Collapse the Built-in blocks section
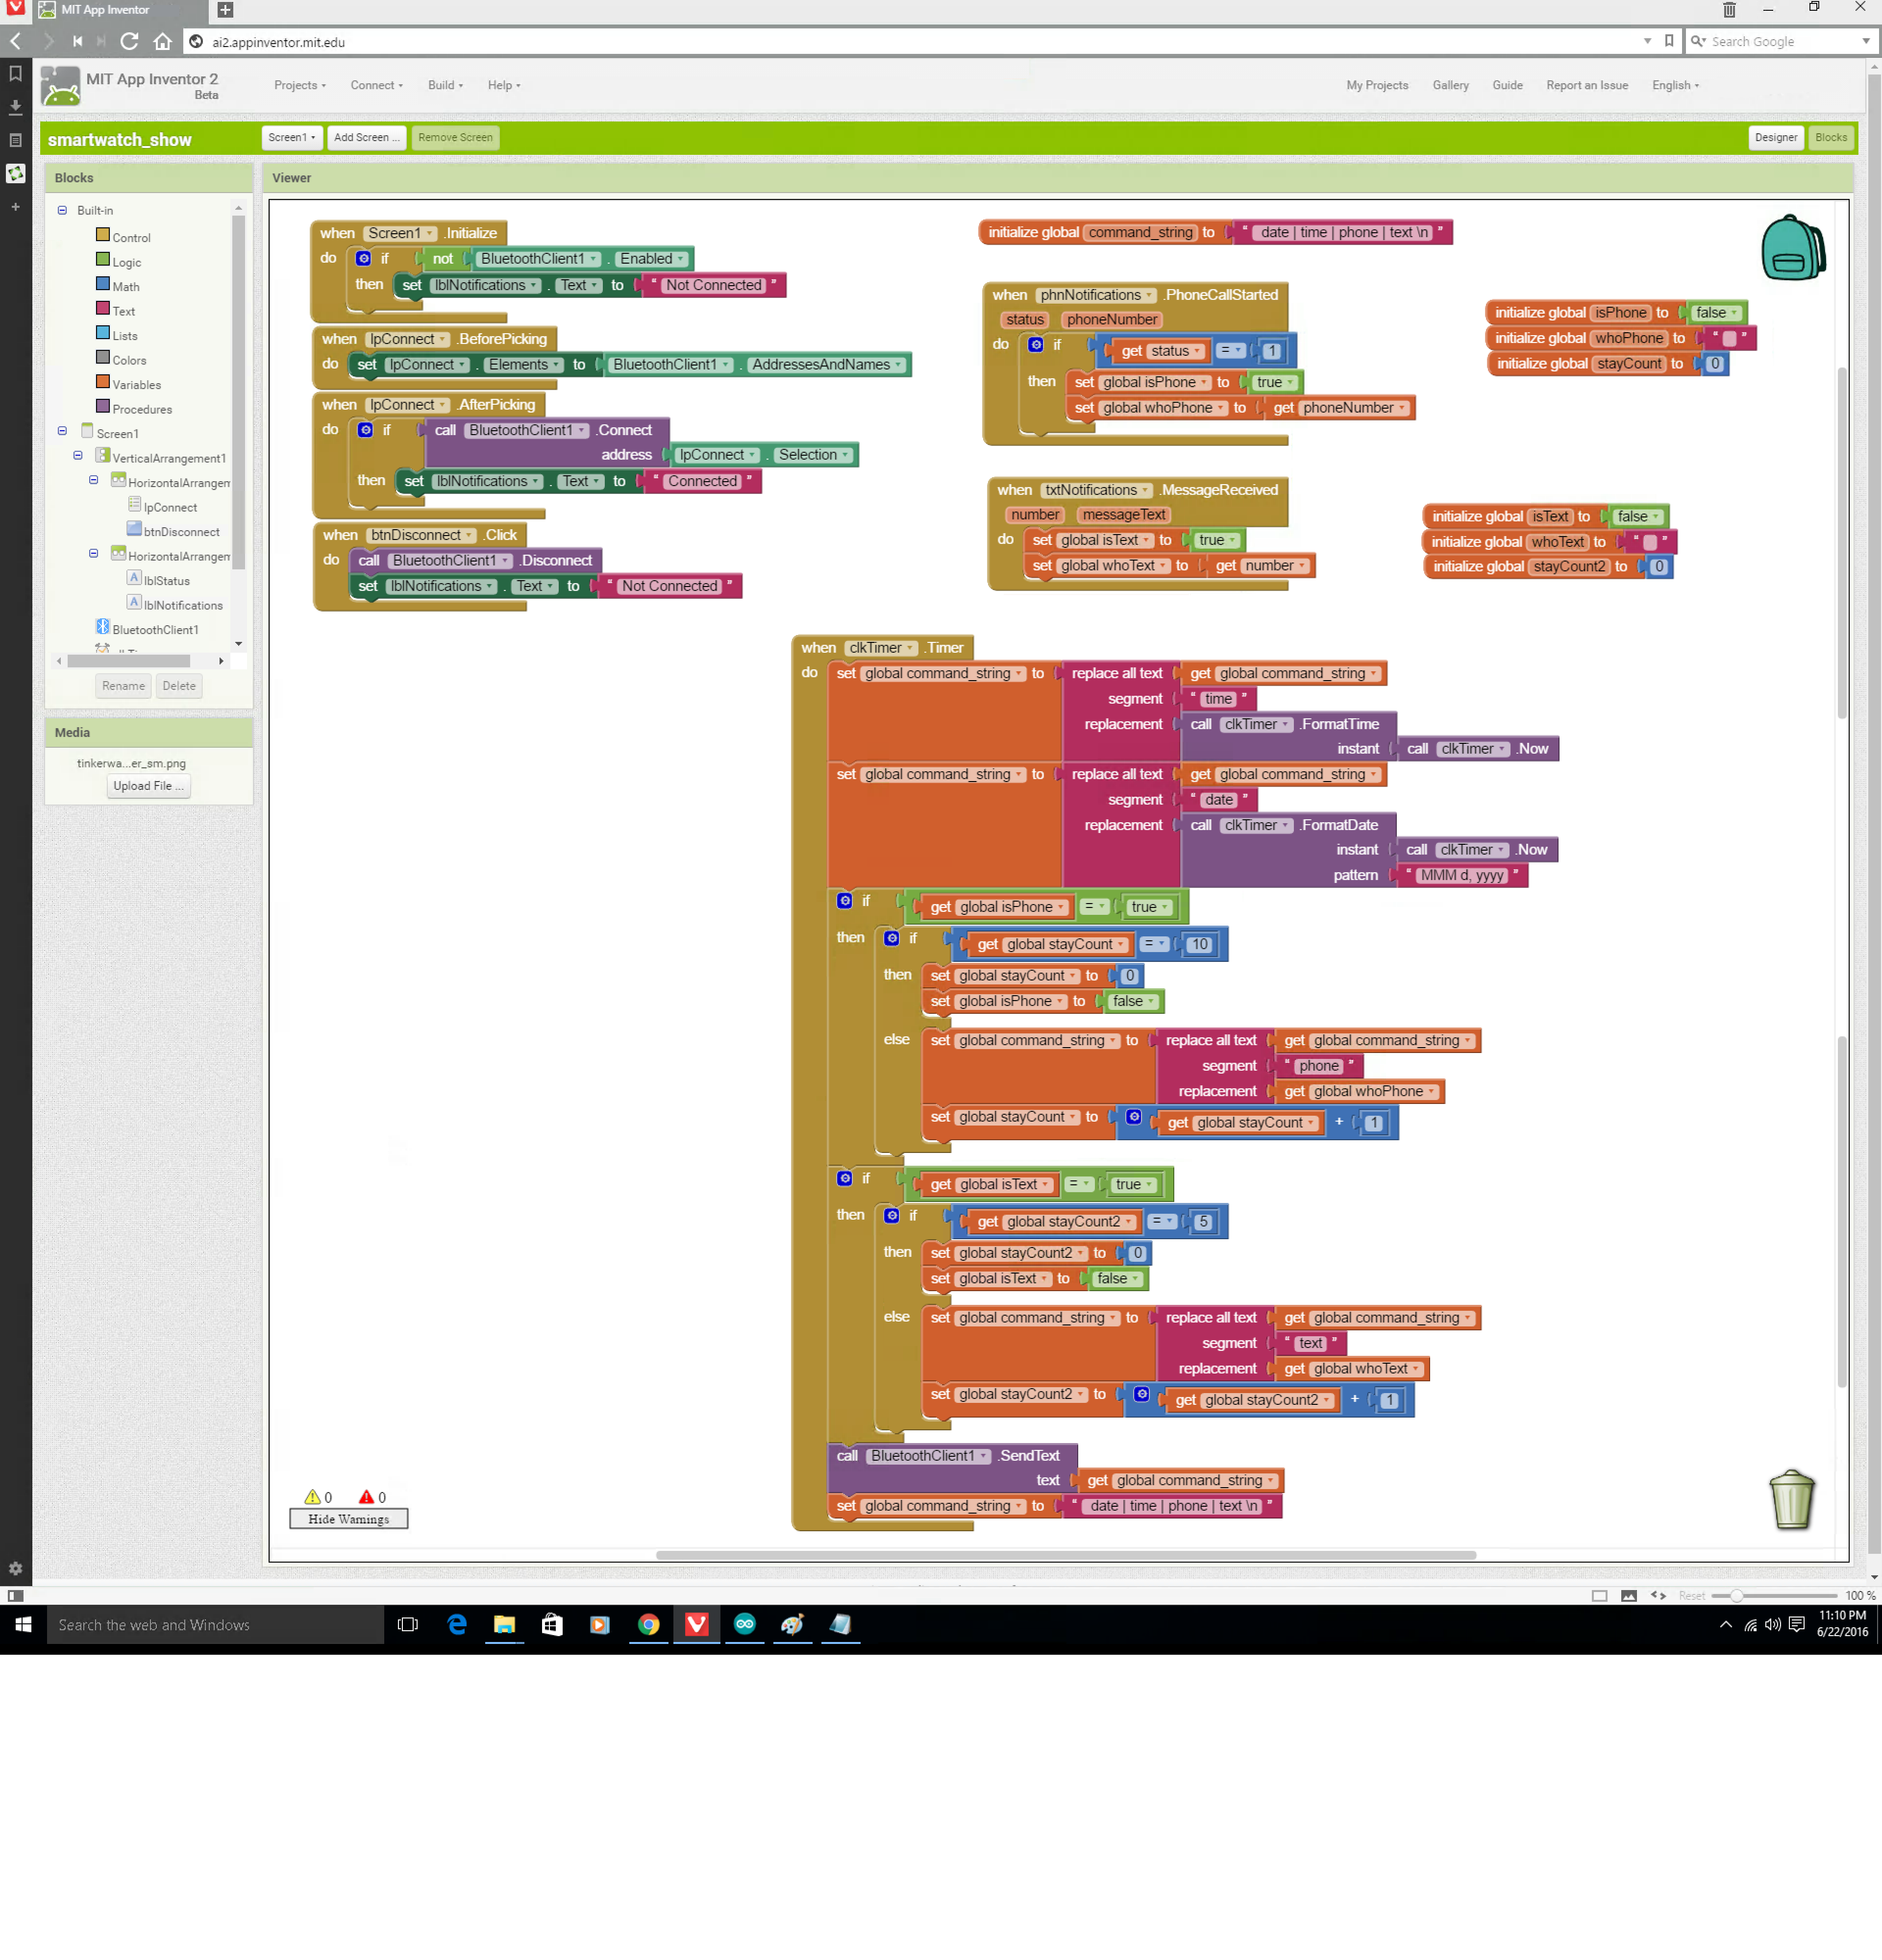The width and height of the screenshot is (1882, 1960). pyautogui.click(x=63, y=210)
